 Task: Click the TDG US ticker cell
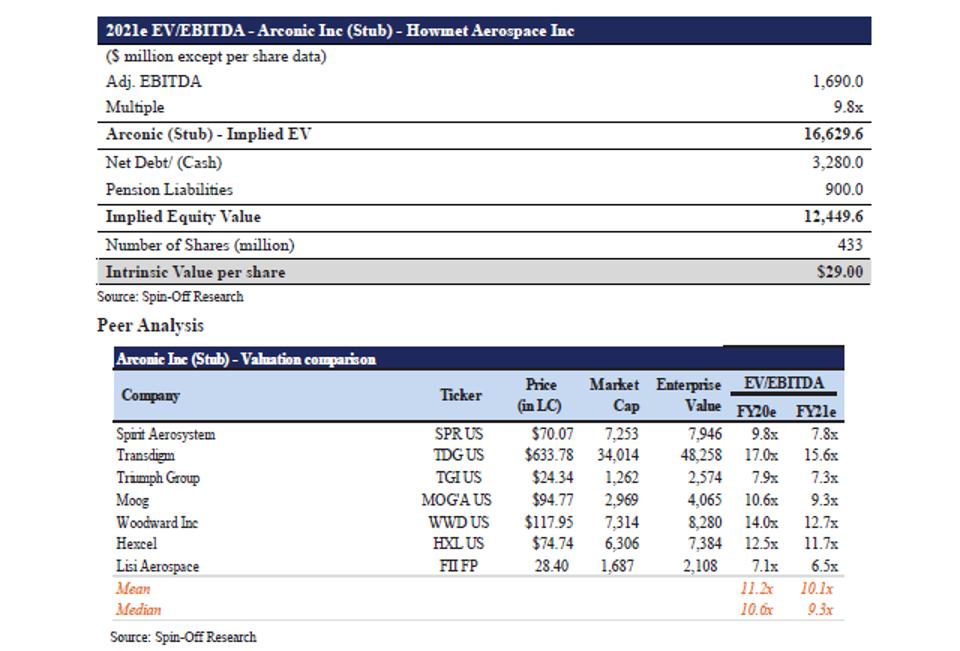460,456
